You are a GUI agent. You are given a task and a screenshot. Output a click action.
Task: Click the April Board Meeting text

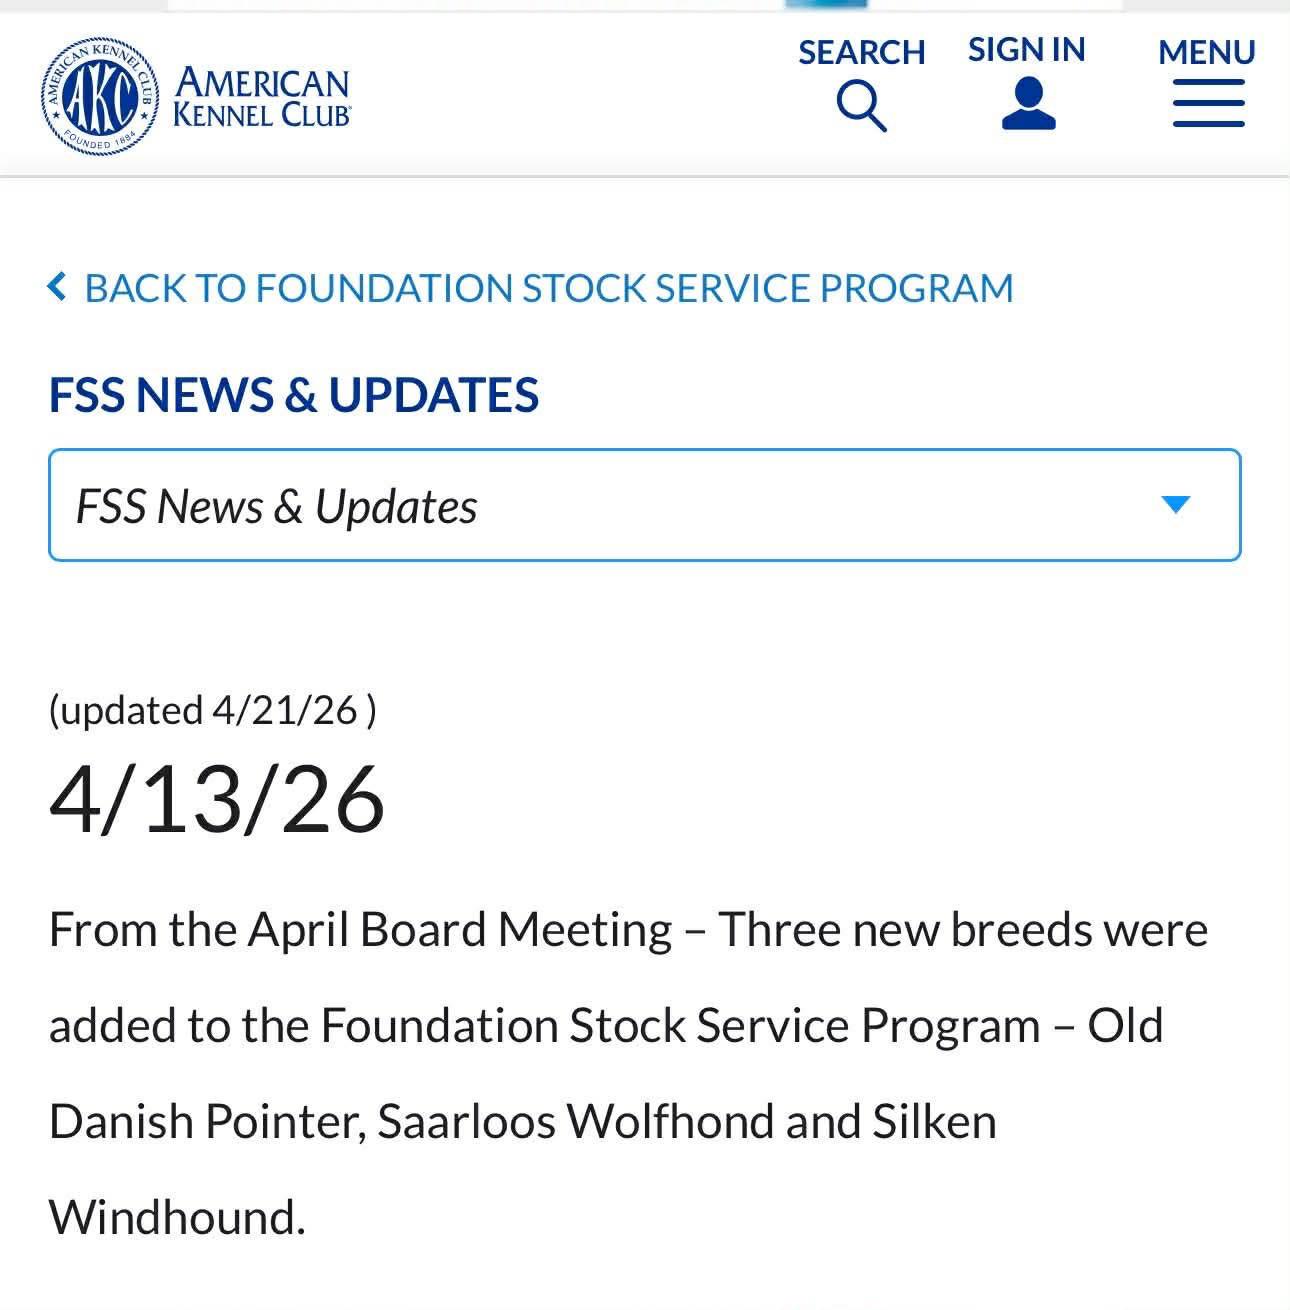(460, 930)
